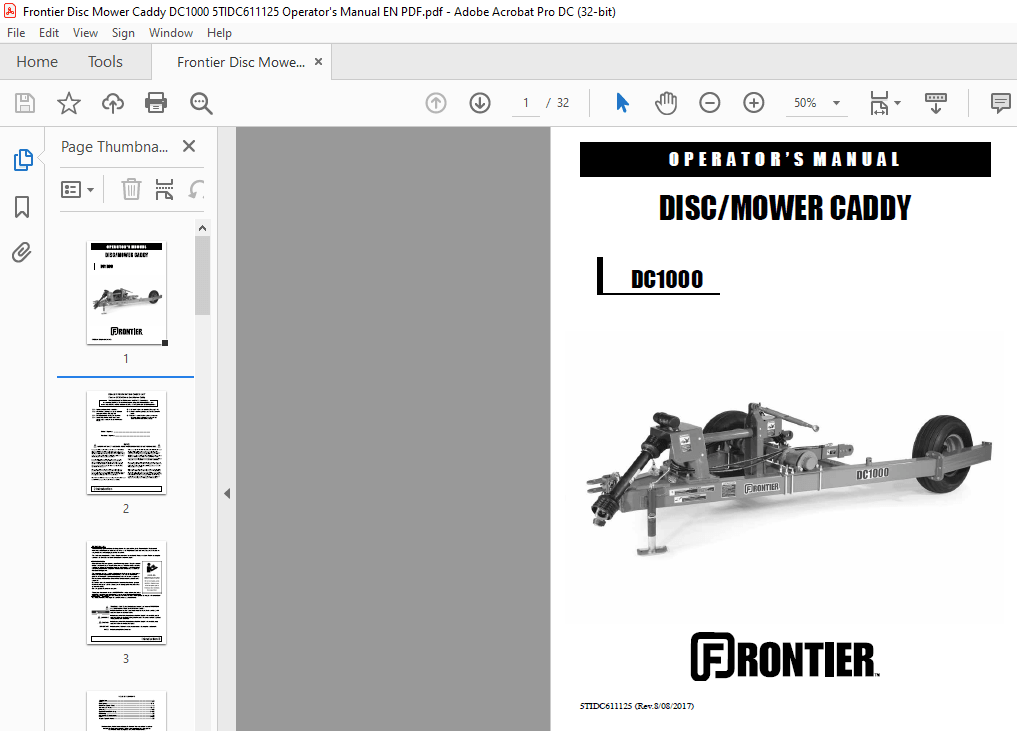Open the comments pane

point(1000,103)
